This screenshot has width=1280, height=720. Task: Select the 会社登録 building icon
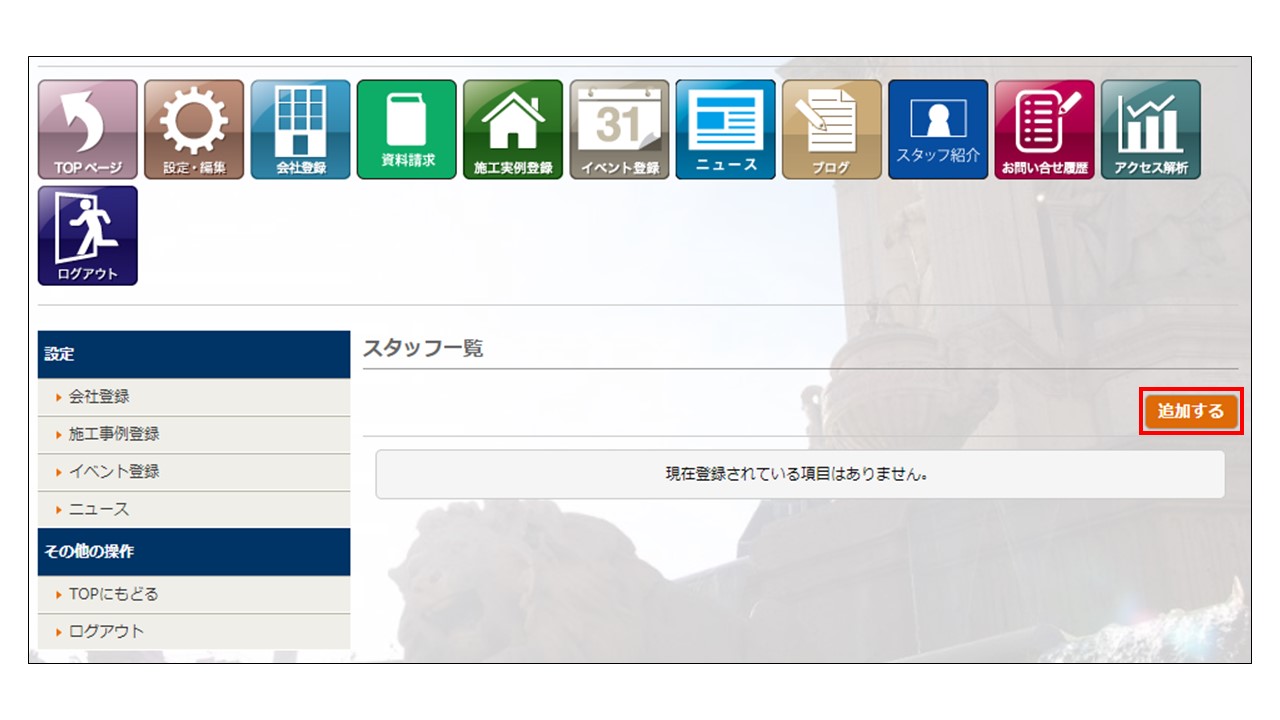(300, 130)
